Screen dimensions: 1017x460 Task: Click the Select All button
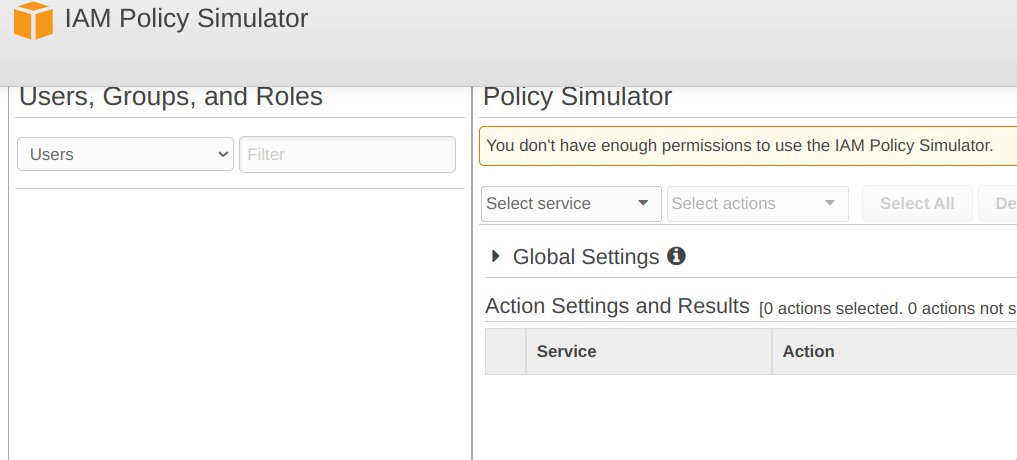[916, 204]
